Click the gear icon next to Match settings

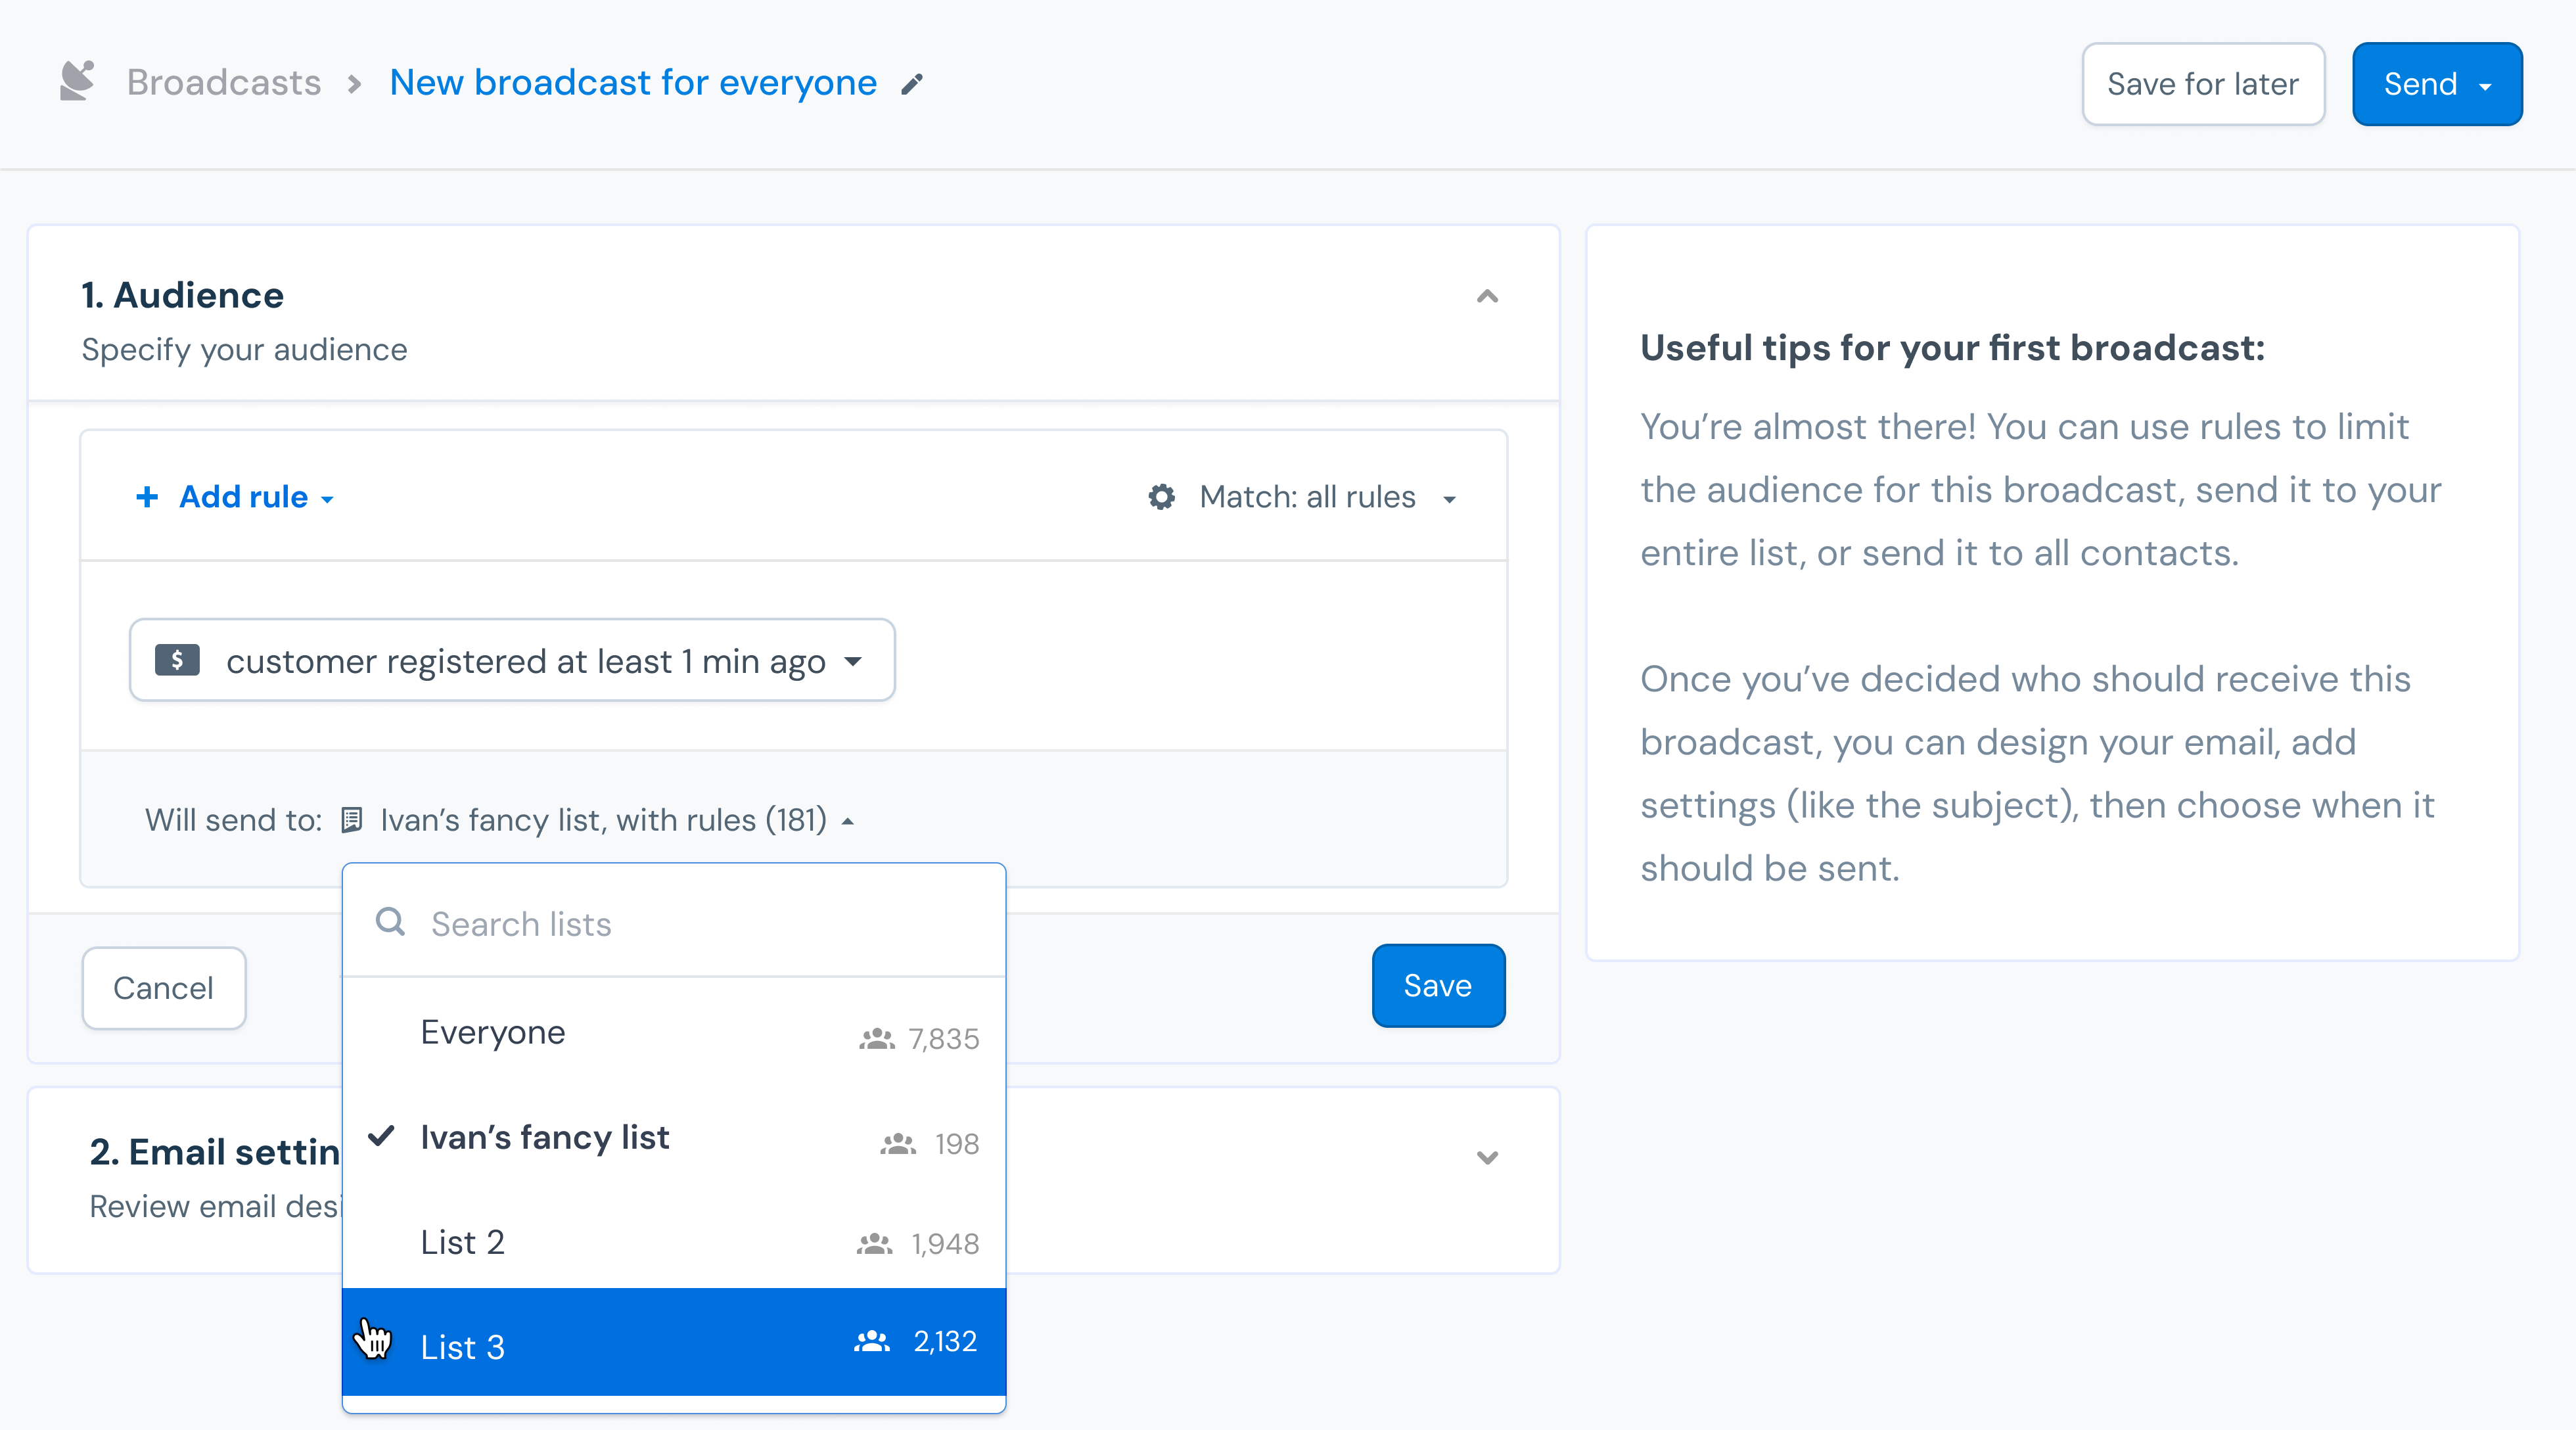tap(1160, 496)
